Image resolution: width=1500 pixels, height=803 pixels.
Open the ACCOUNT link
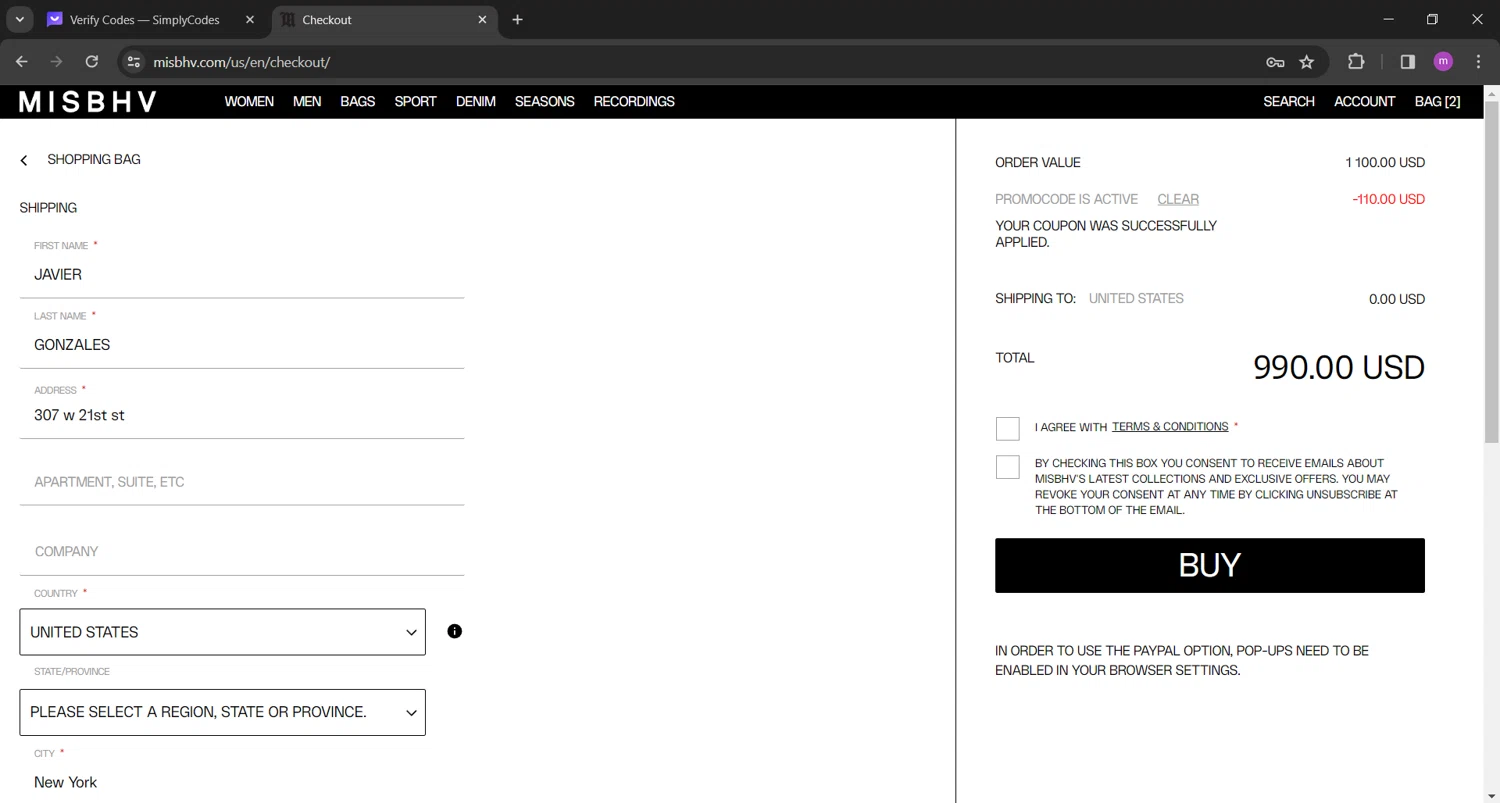click(x=1364, y=101)
